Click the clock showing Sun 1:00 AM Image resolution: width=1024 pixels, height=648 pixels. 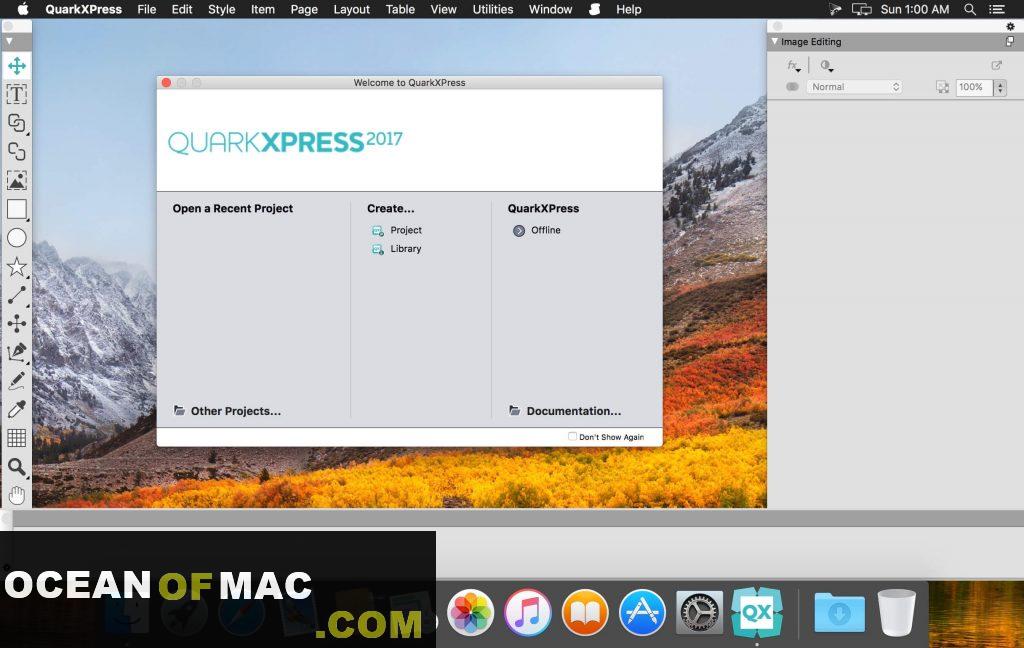coord(914,9)
